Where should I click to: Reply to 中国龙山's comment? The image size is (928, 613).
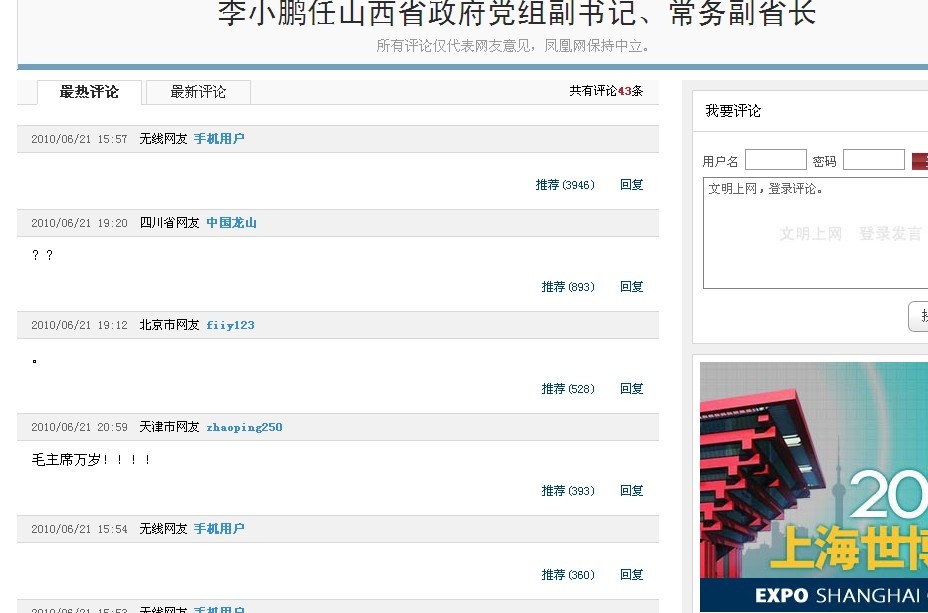(x=631, y=287)
